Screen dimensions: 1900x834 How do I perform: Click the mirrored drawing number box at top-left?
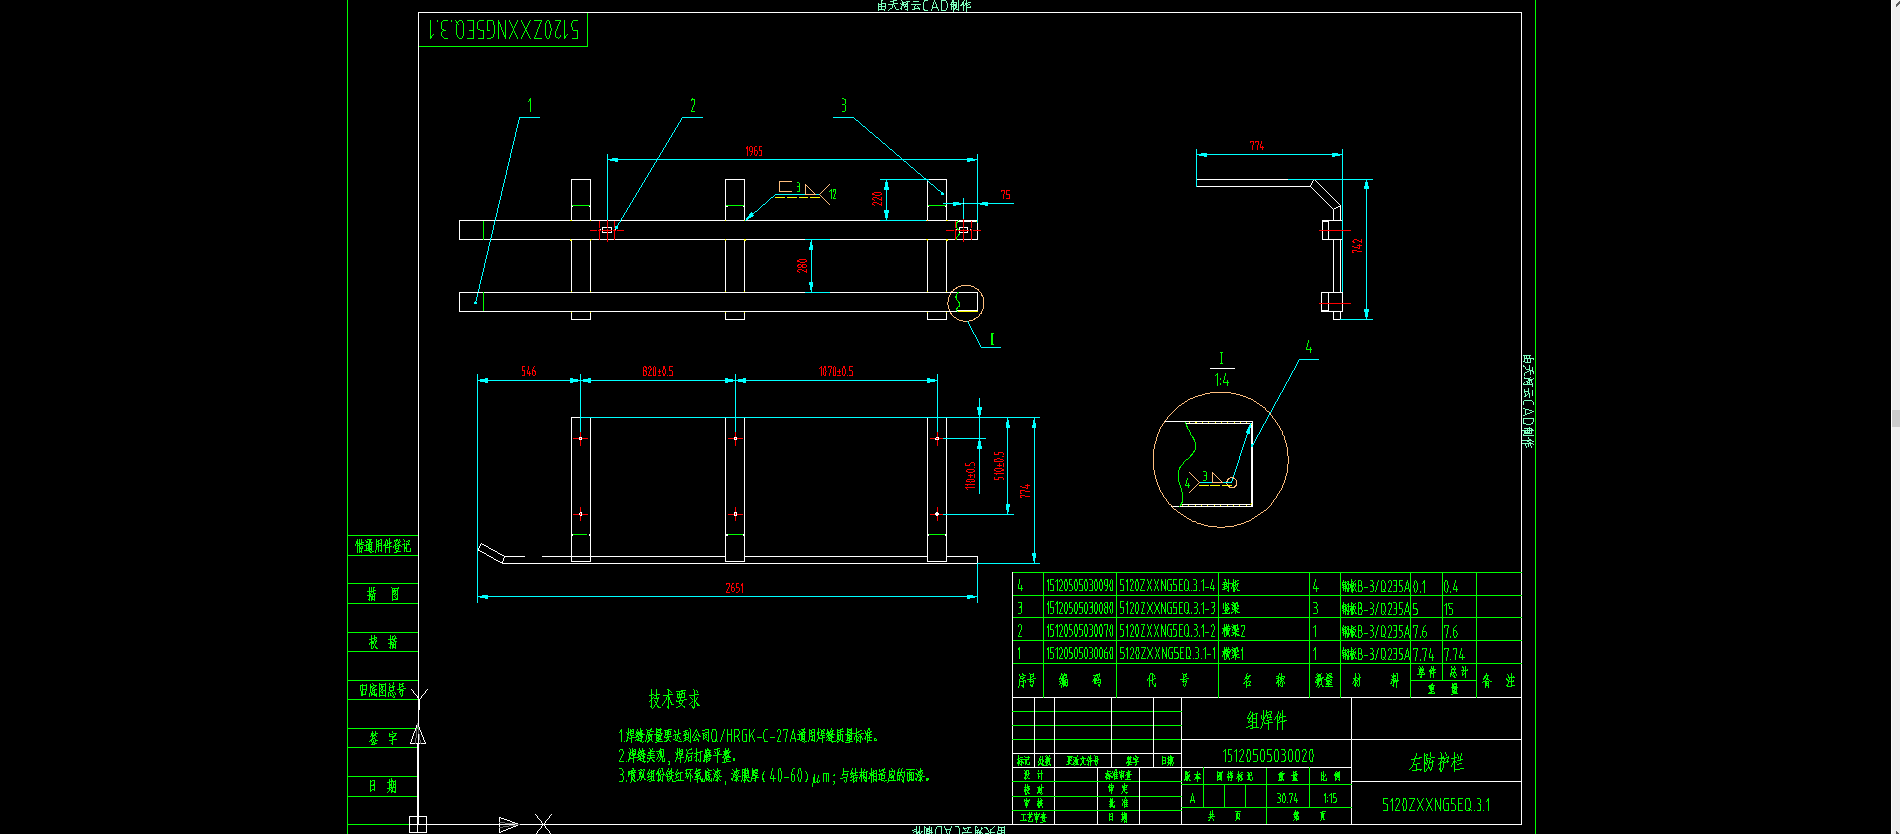click(x=503, y=30)
